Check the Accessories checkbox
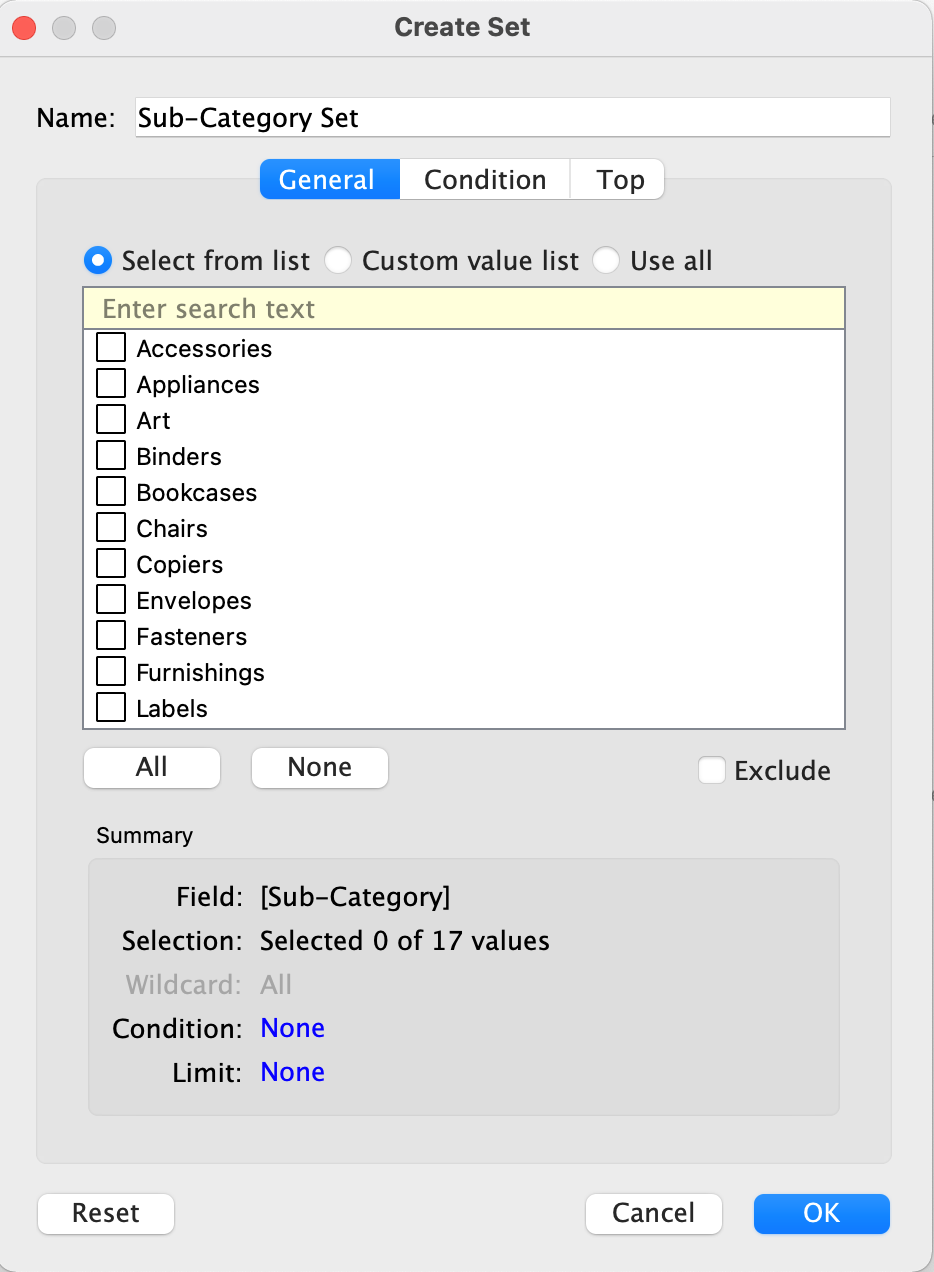The image size is (934, 1272). (111, 348)
